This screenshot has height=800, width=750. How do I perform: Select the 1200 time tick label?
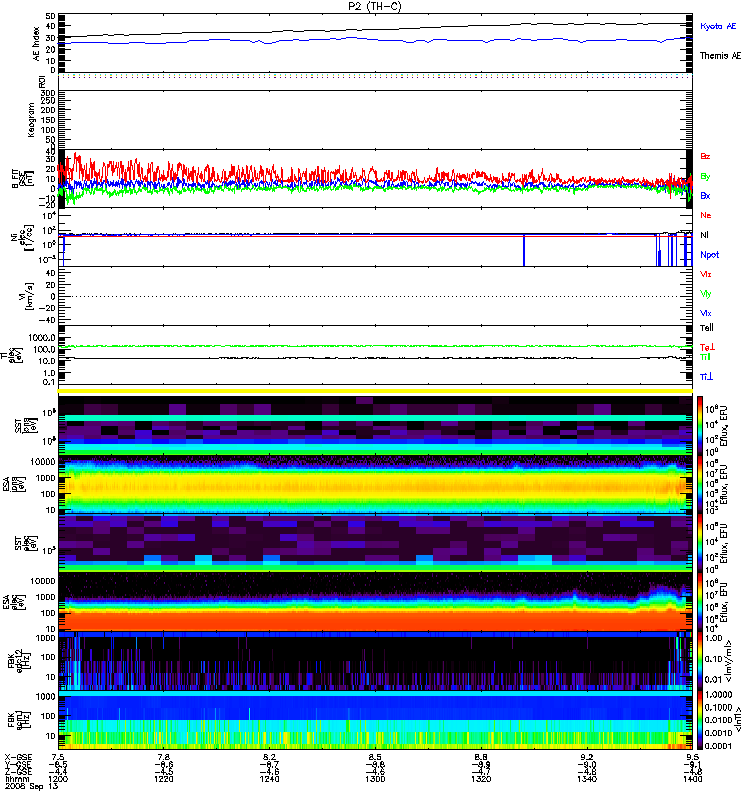(x=58, y=779)
